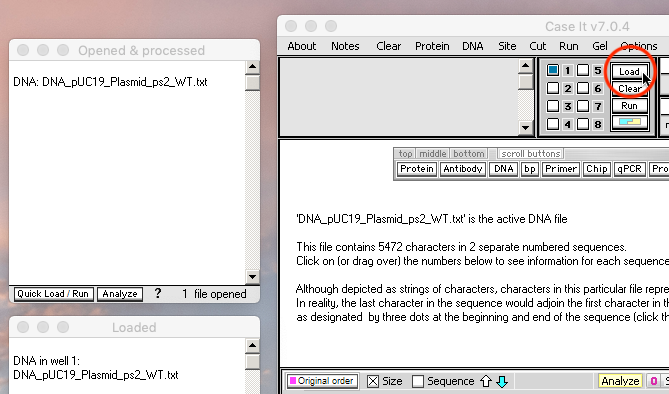Screen dimensions: 669x394
Task: Select the magenta Original order swatch button
Action: click(323, 381)
